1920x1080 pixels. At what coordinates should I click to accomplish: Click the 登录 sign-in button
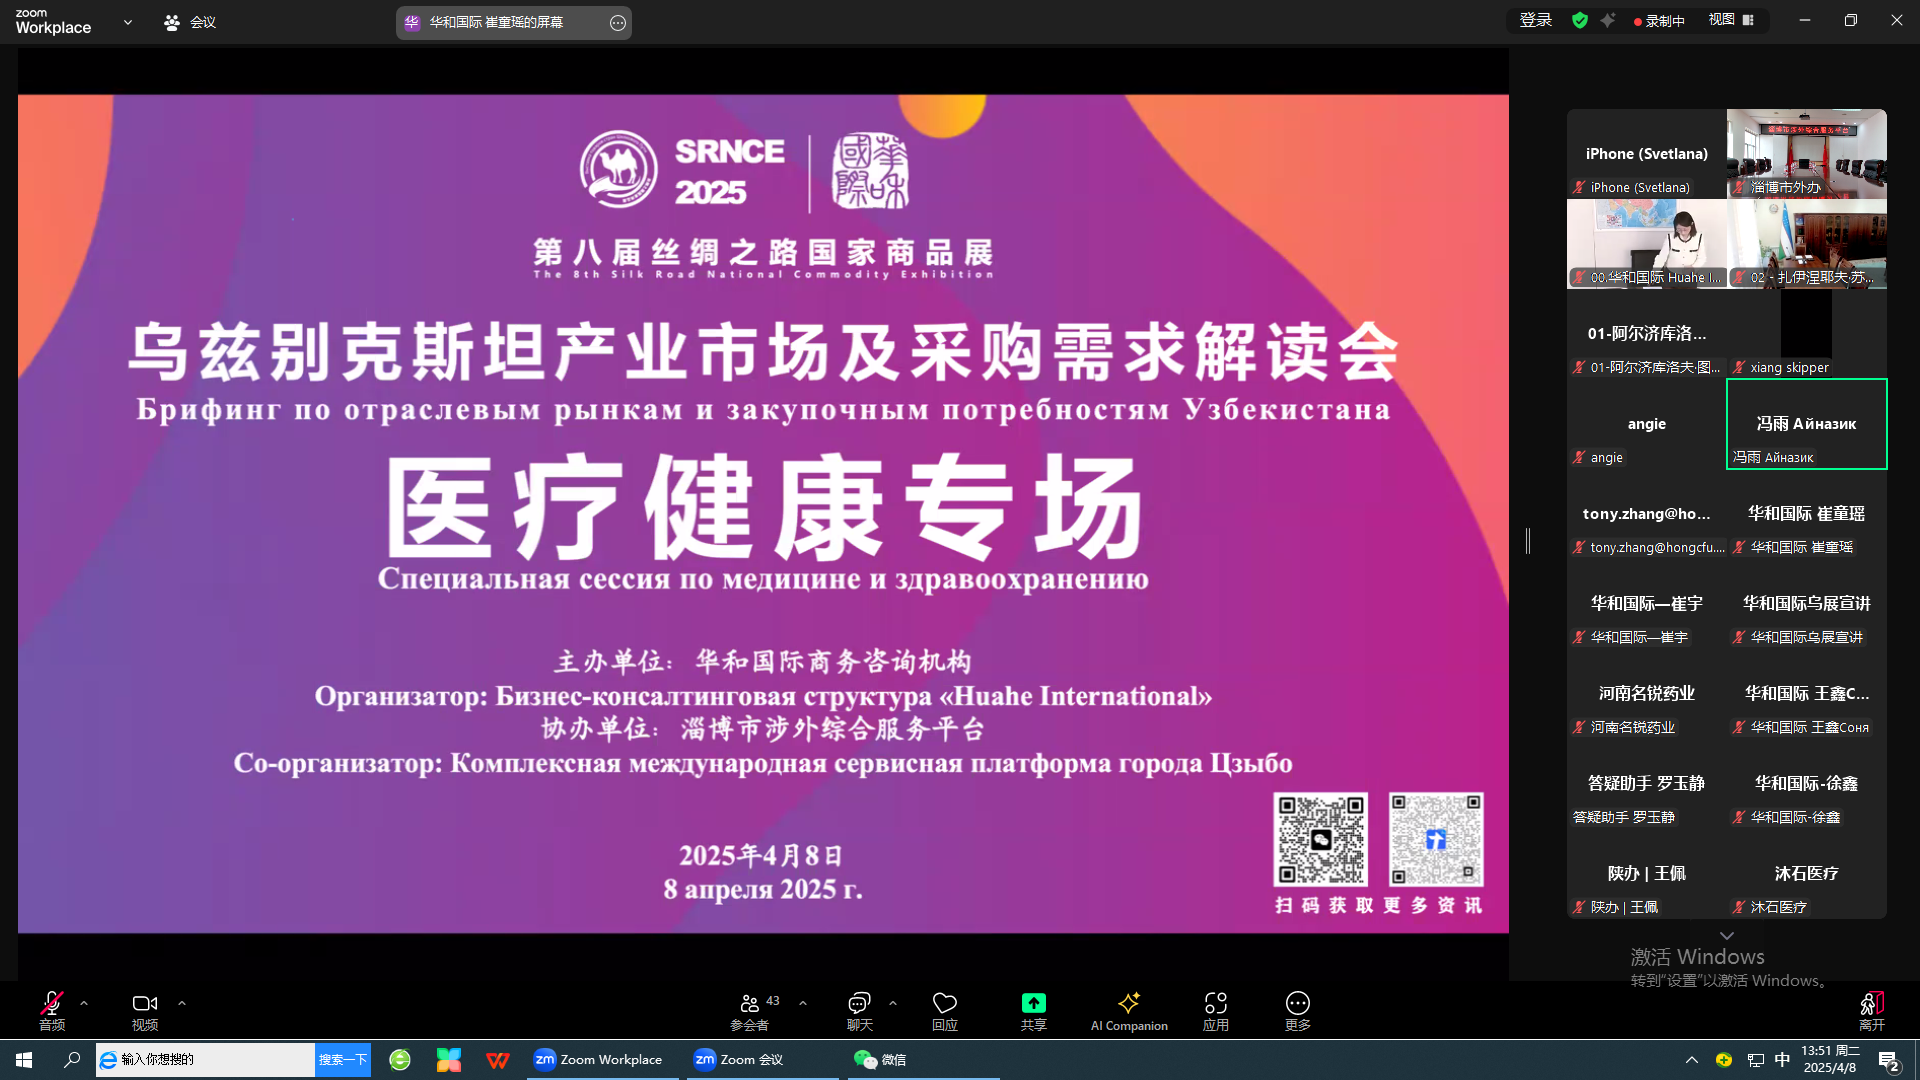1536,20
